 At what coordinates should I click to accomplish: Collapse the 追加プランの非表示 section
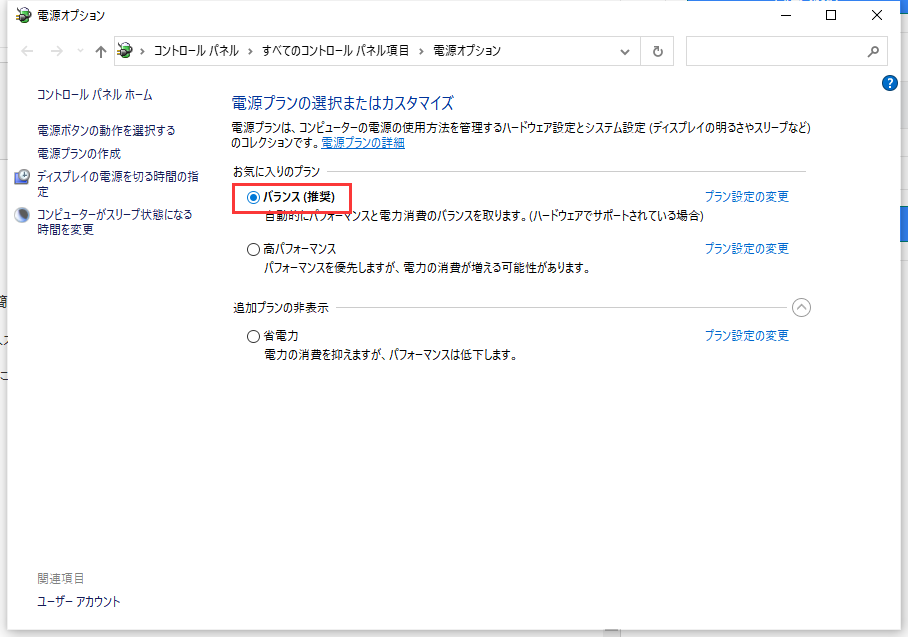(x=800, y=308)
